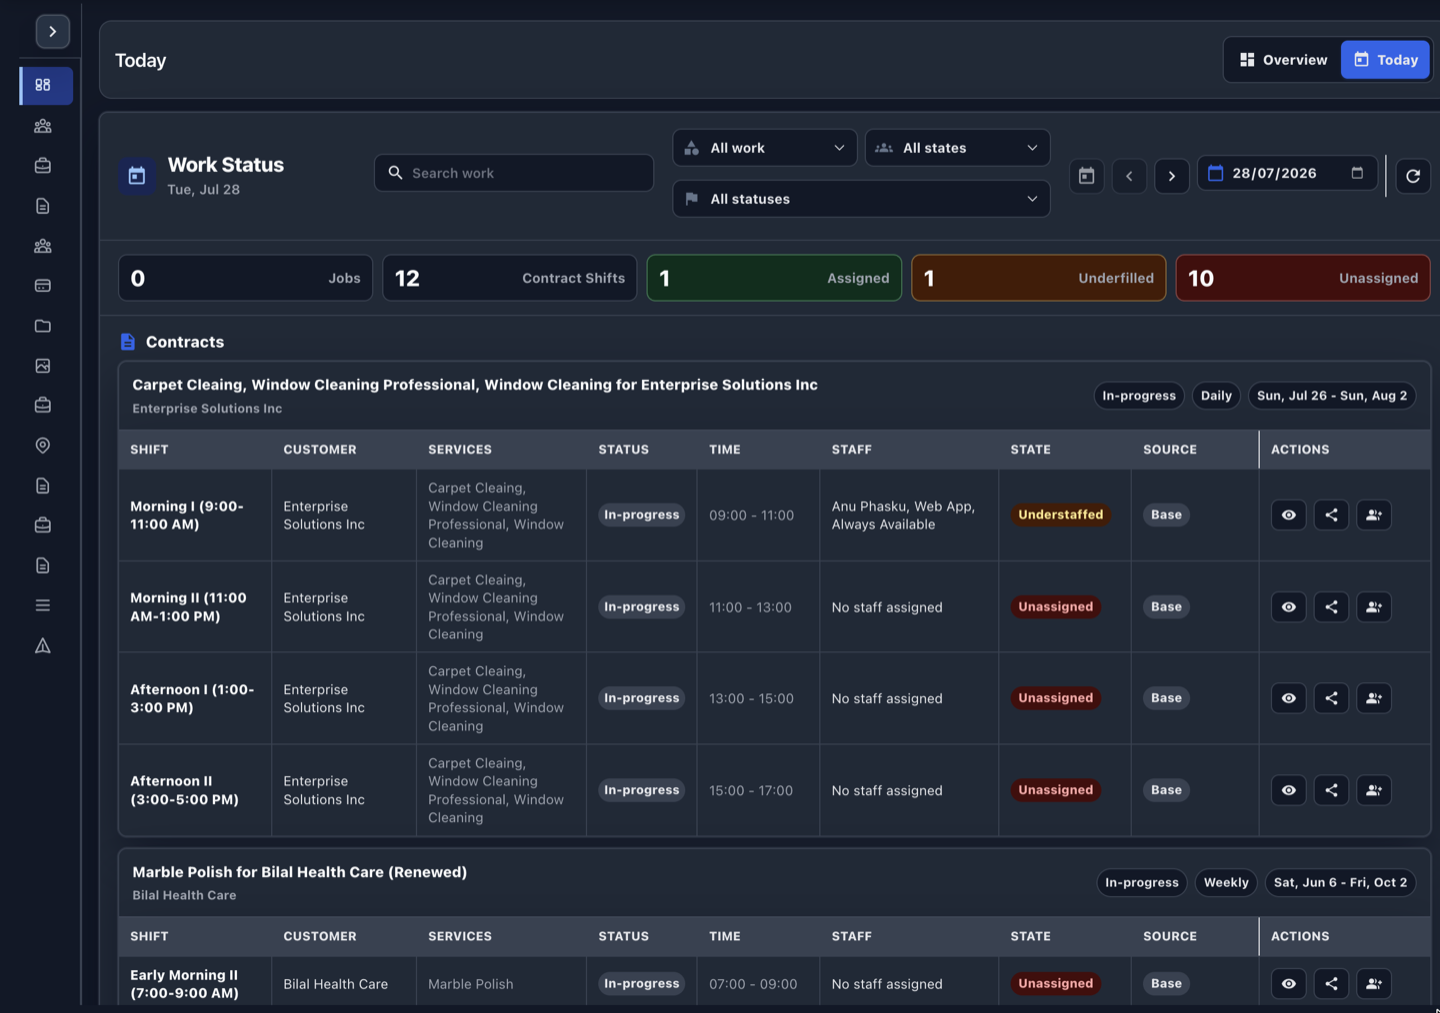Select the Contract Shifts count card
1440x1013 pixels.
(510, 278)
